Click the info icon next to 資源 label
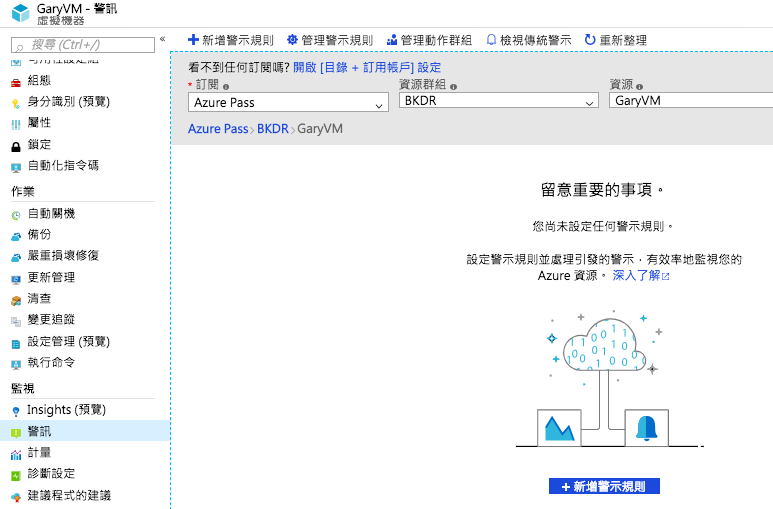This screenshot has height=509, width=773. 639,87
